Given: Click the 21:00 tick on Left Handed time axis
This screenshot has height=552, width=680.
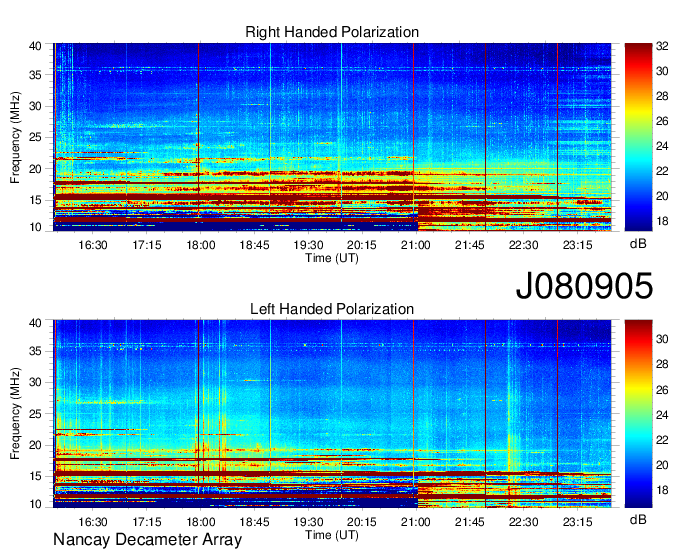Looking at the screenshot, I should point(415,522).
